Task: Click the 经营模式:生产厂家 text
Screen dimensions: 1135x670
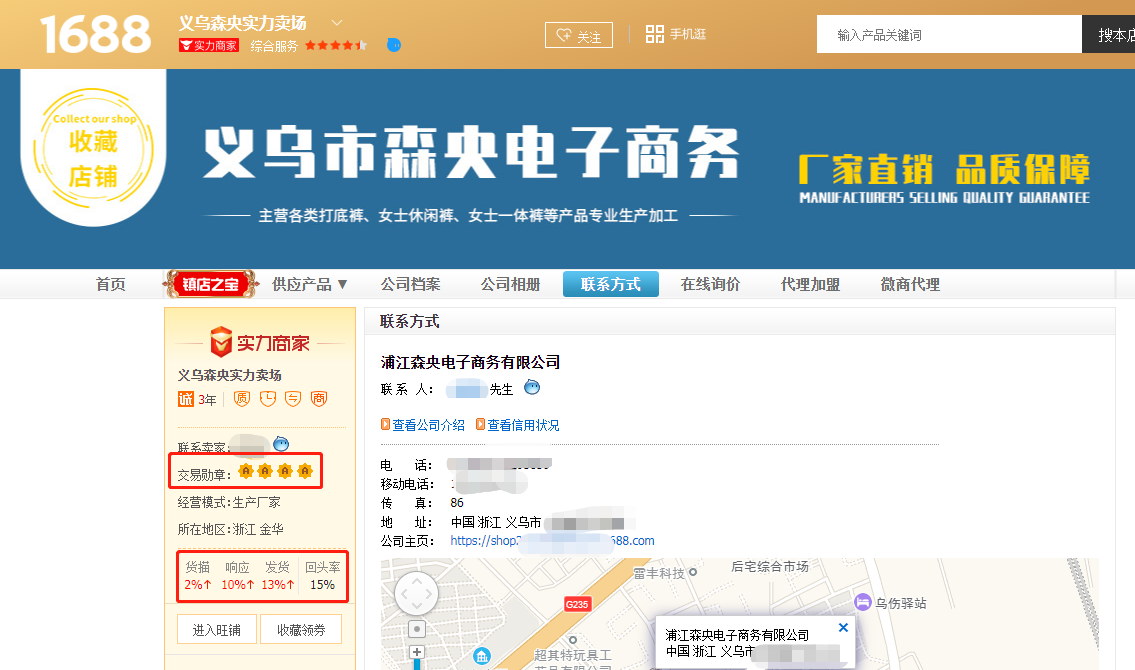Action: [x=229, y=502]
